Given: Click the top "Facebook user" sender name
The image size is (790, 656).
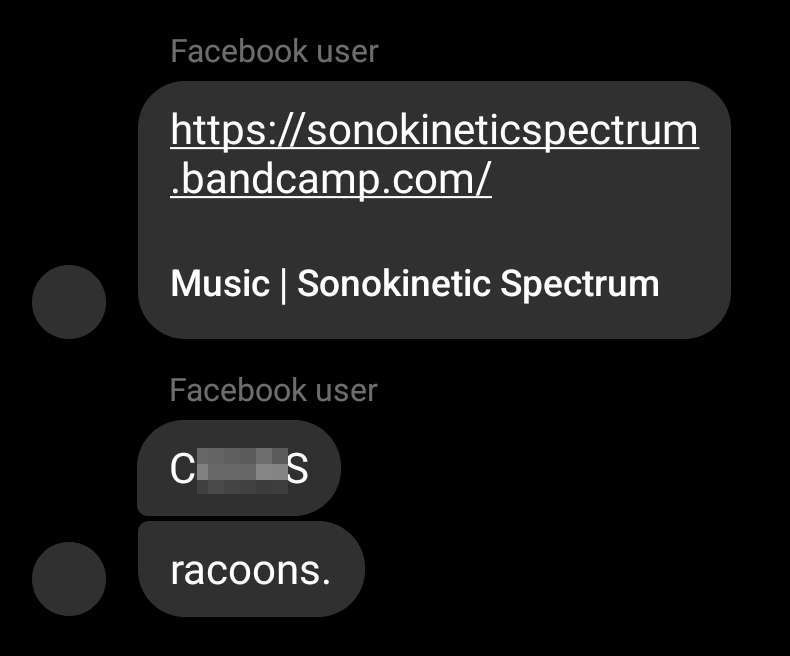Looking at the screenshot, I should pyautogui.click(x=274, y=51).
